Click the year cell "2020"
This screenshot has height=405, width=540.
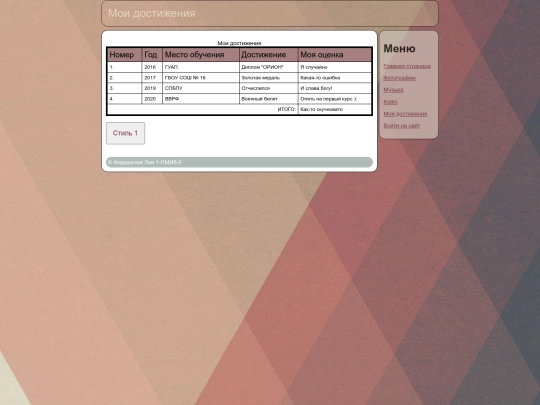point(152,99)
